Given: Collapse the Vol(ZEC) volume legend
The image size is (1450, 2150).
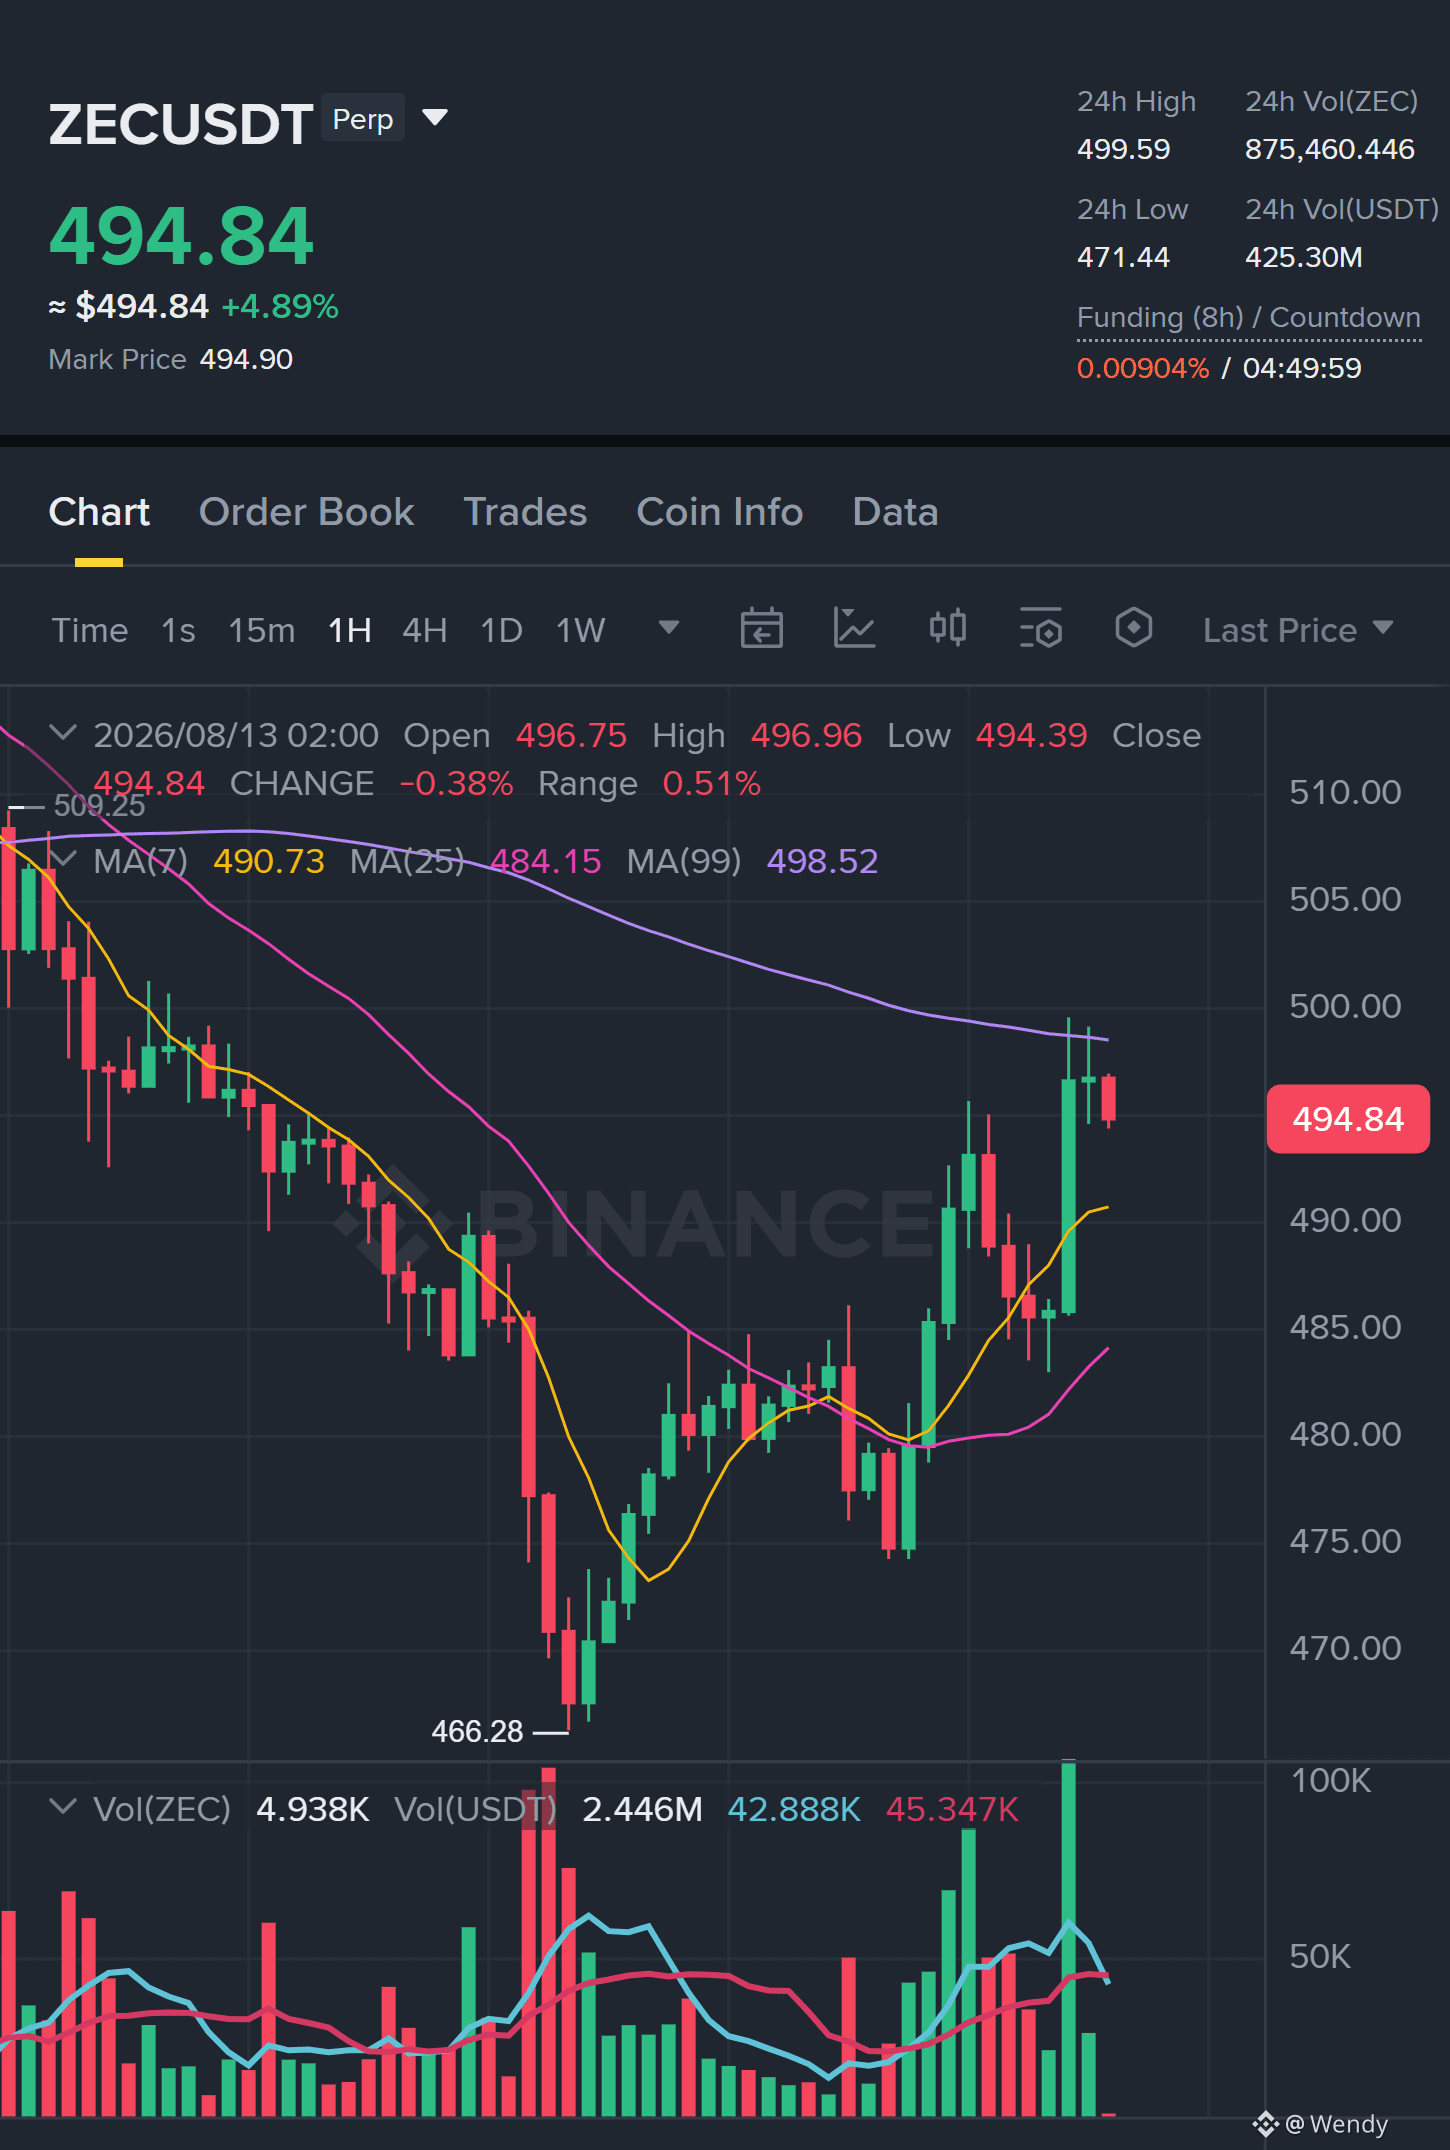Looking at the screenshot, I should coord(63,1807).
